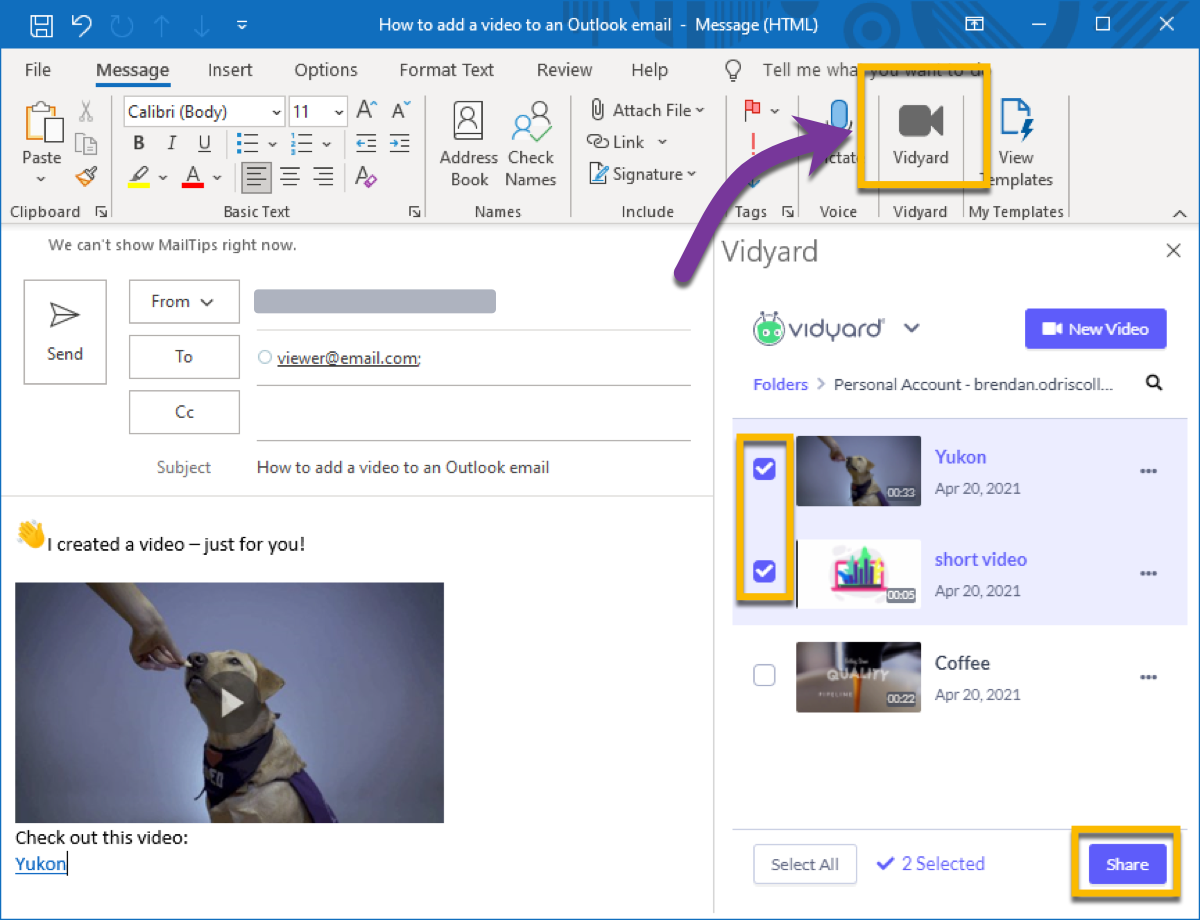The image size is (1200, 920).
Task: Uncheck the Yukon video checkbox
Action: [x=764, y=468]
